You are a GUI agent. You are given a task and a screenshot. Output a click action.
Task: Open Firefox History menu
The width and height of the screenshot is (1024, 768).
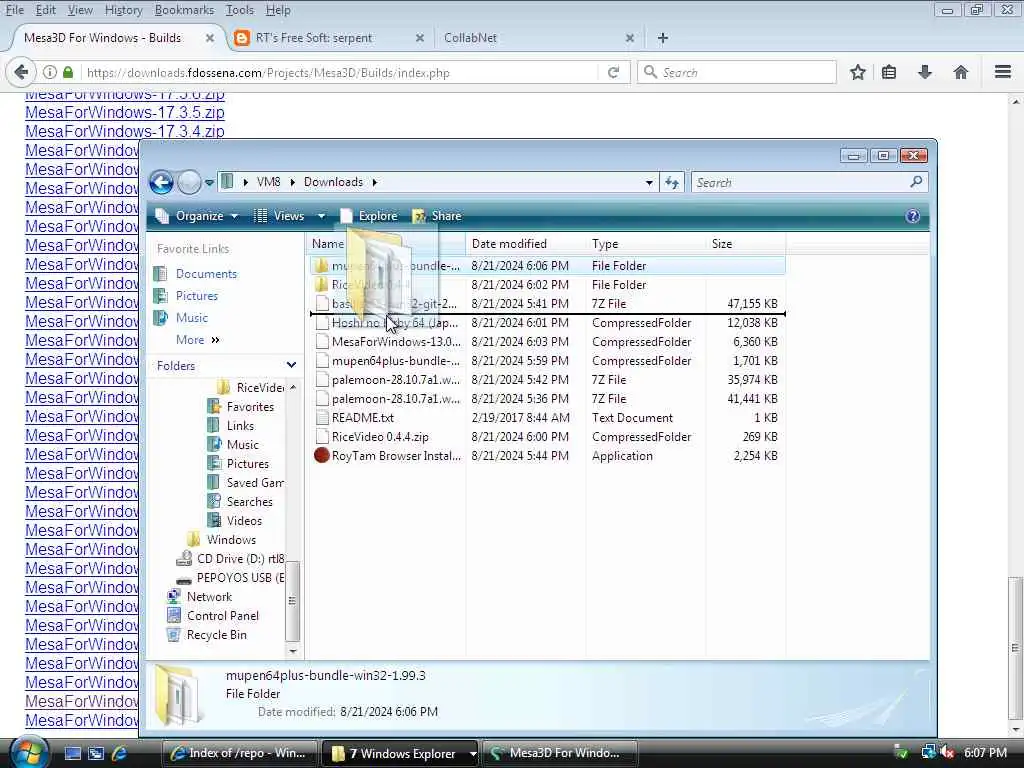pos(123,10)
